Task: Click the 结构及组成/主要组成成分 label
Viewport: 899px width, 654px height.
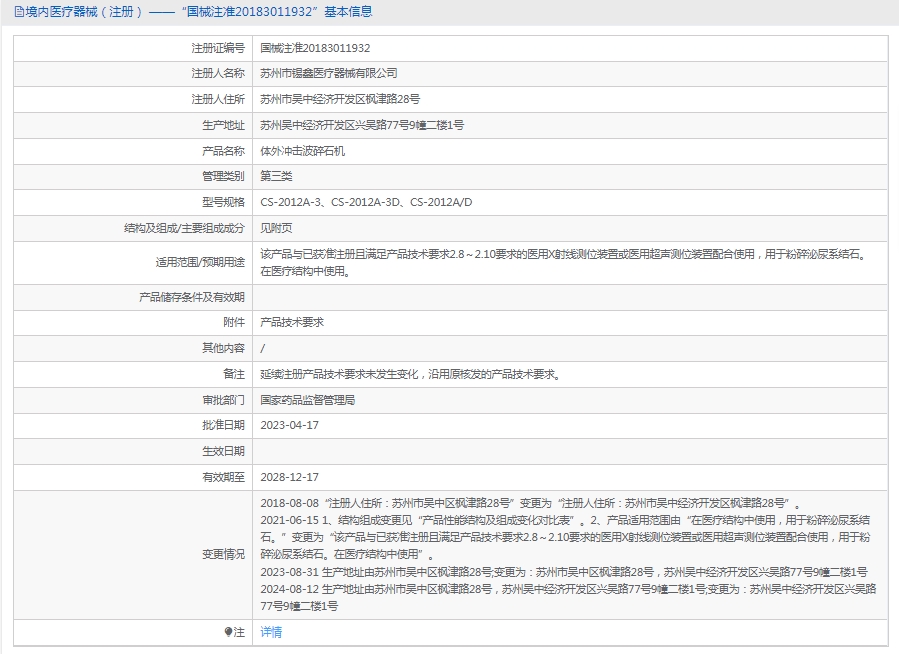Action: click(184, 228)
